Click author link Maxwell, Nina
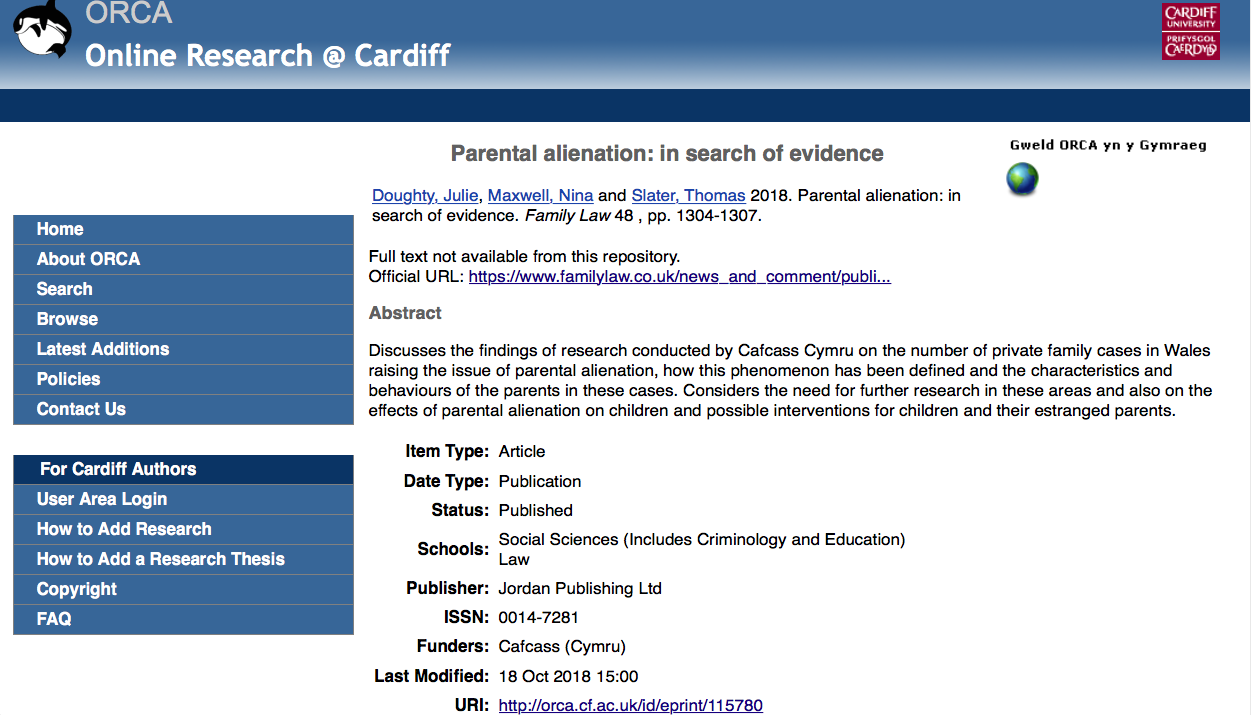The height and width of the screenshot is (715, 1251). click(x=540, y=195)
